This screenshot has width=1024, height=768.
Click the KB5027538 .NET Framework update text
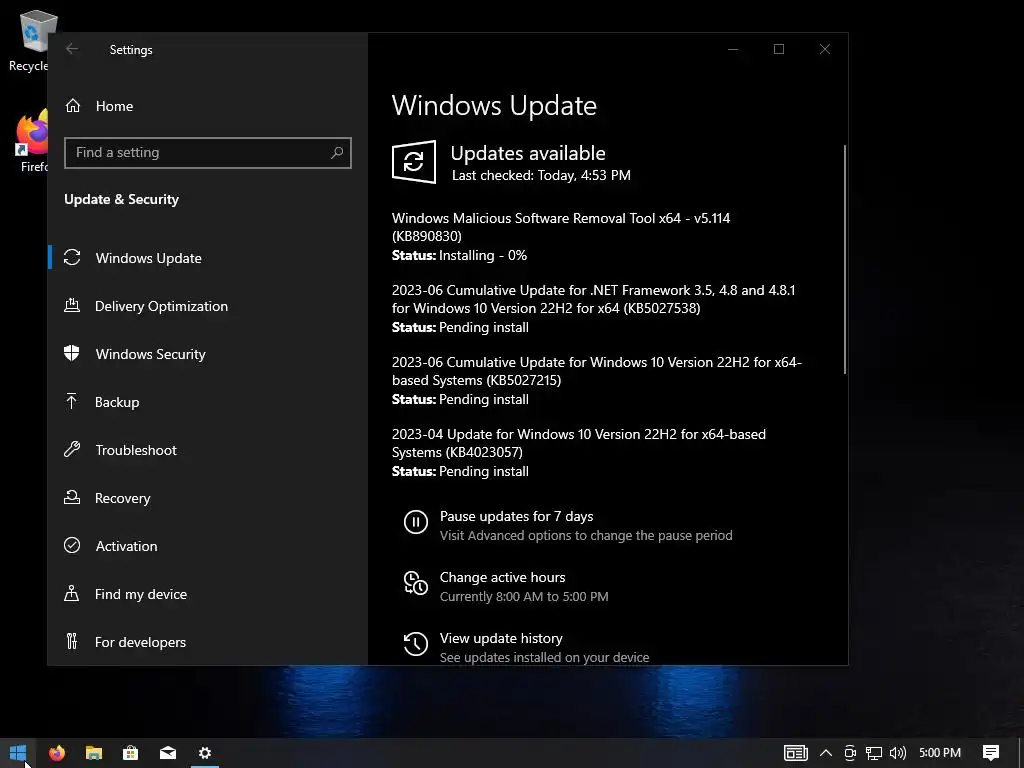click(x=594, y=298)
